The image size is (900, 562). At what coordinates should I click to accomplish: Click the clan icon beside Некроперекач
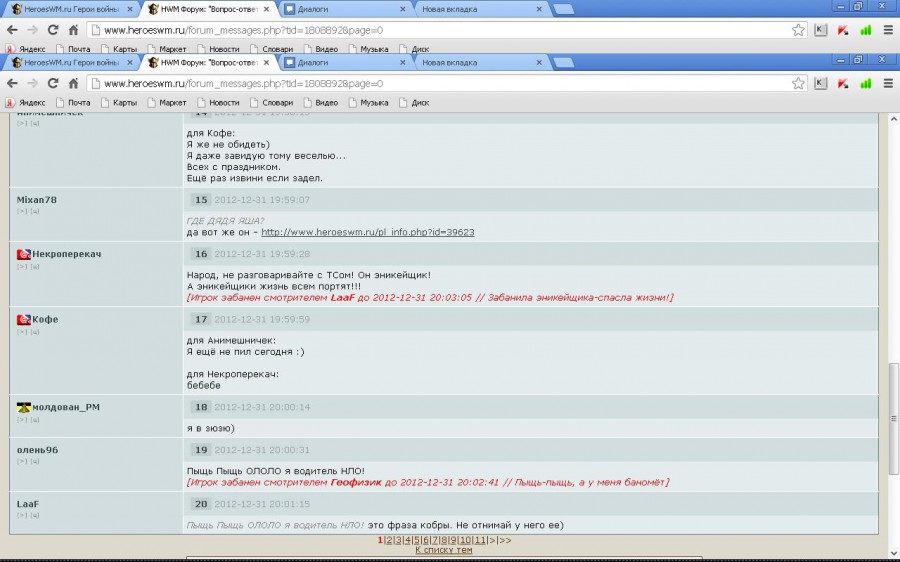coord(24,254)
